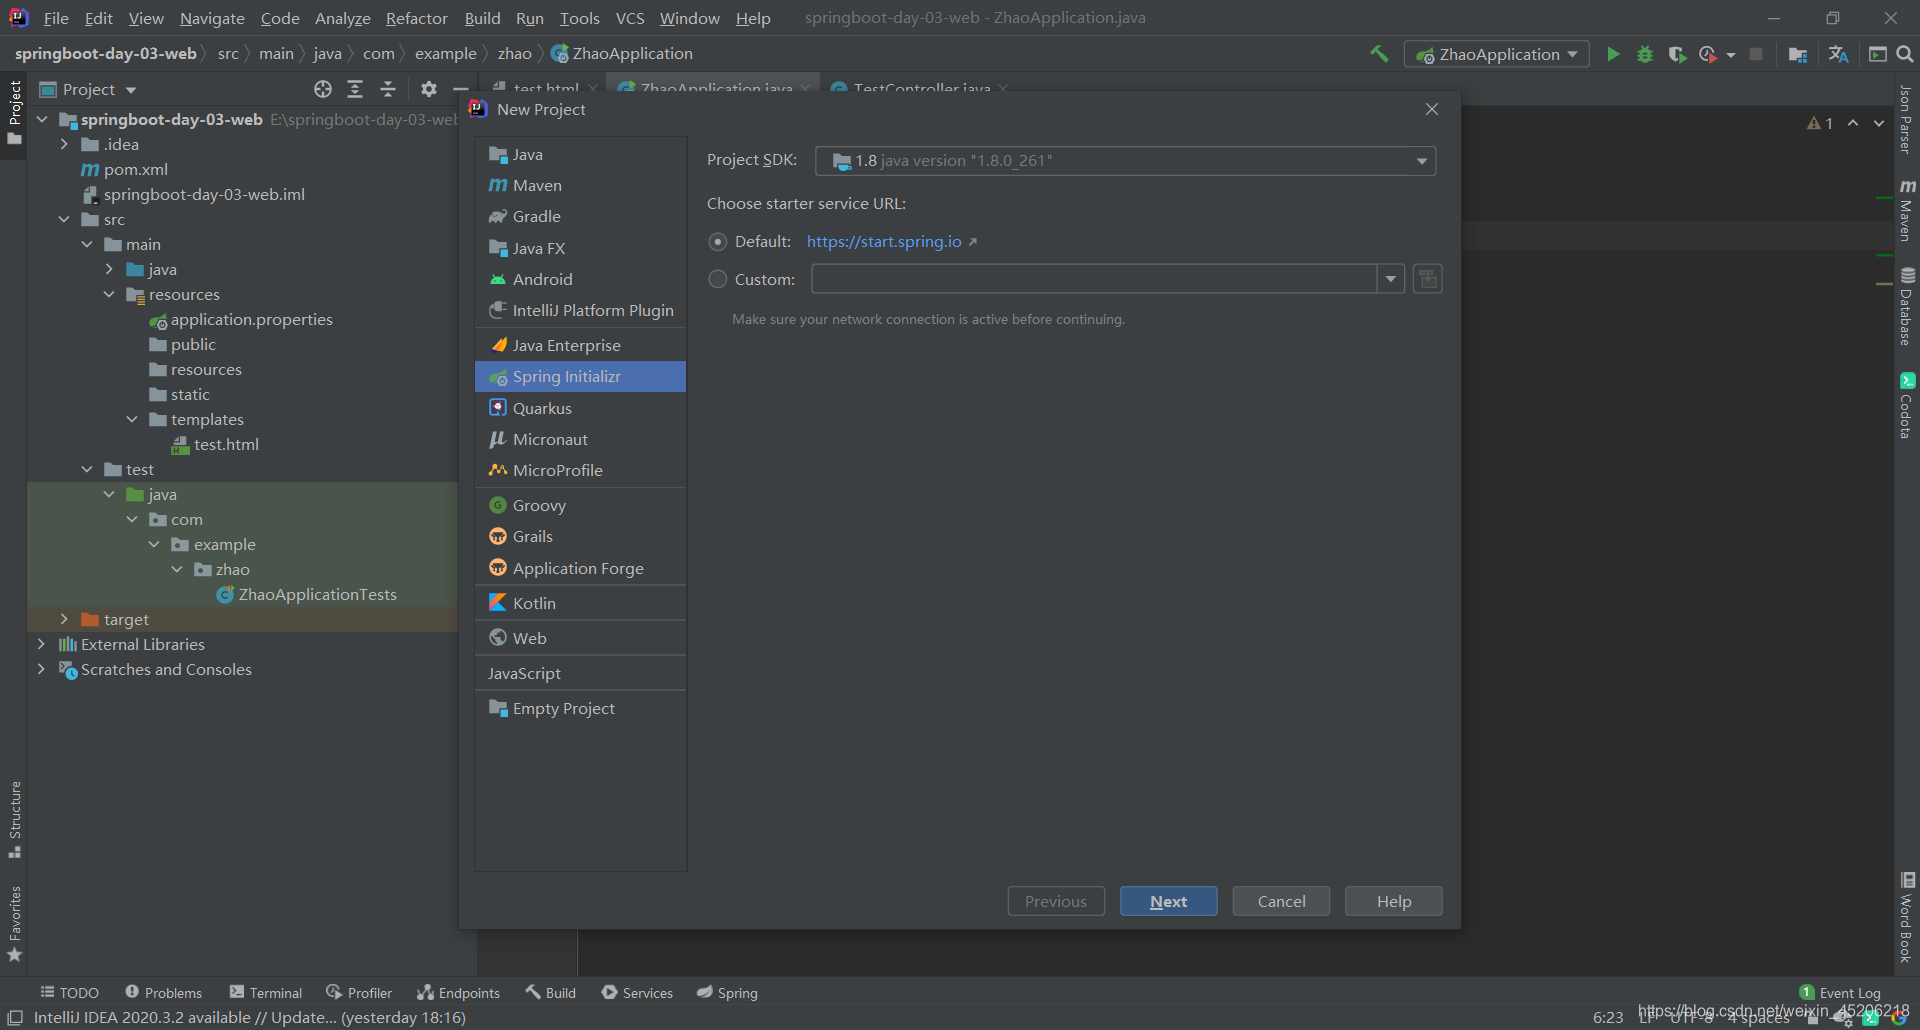Viewport: 1920px width, 1030px height.
Task: Open the Navigate menu
Action: pos(212,18)
